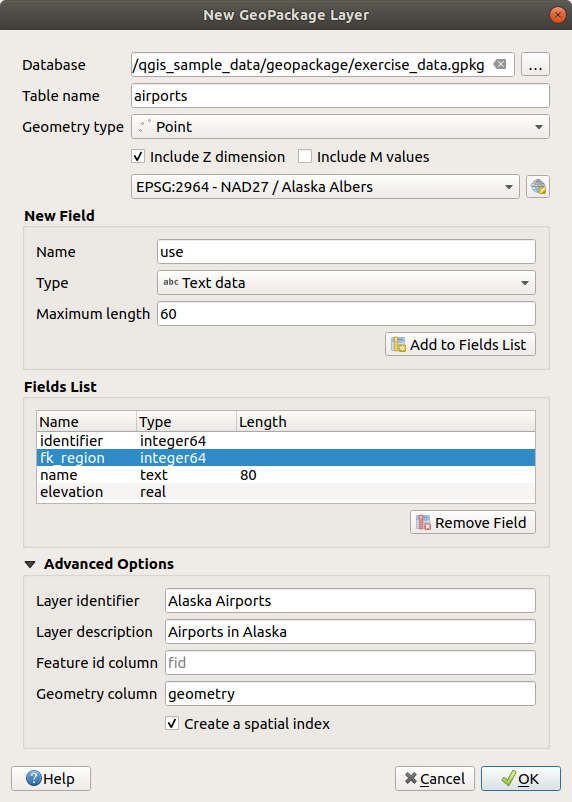
Task: Select the identifier field row
Action: 286,440
